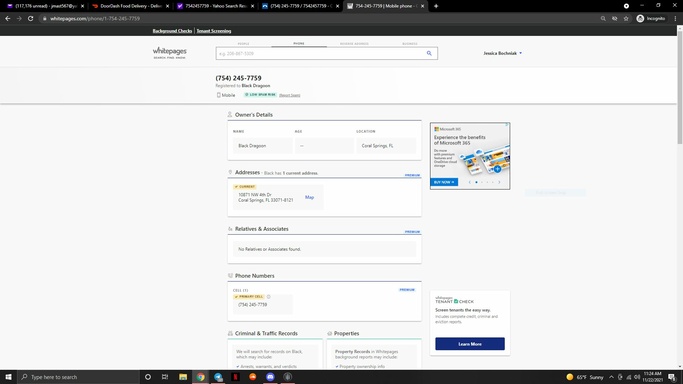Open the Chrome three-dot menu

tap(676, 18)
